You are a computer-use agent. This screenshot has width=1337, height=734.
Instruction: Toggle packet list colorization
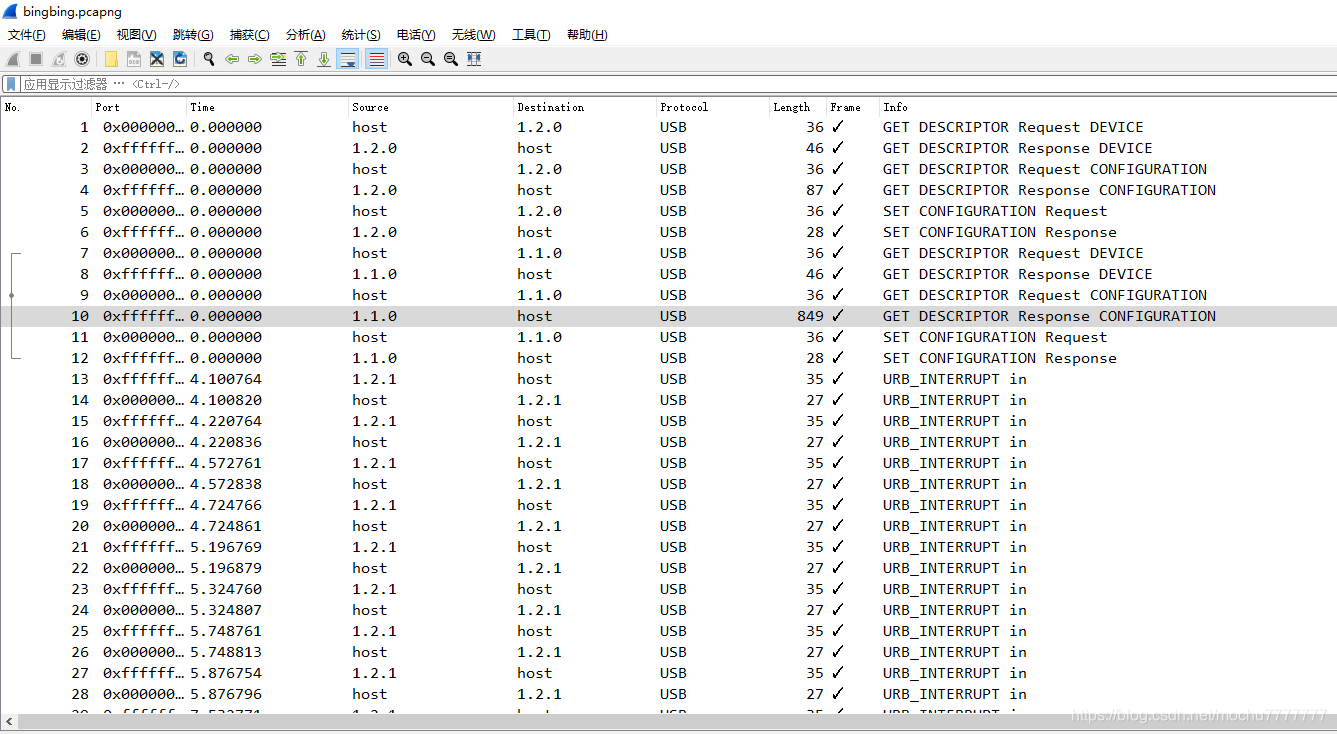pos(377,59)
